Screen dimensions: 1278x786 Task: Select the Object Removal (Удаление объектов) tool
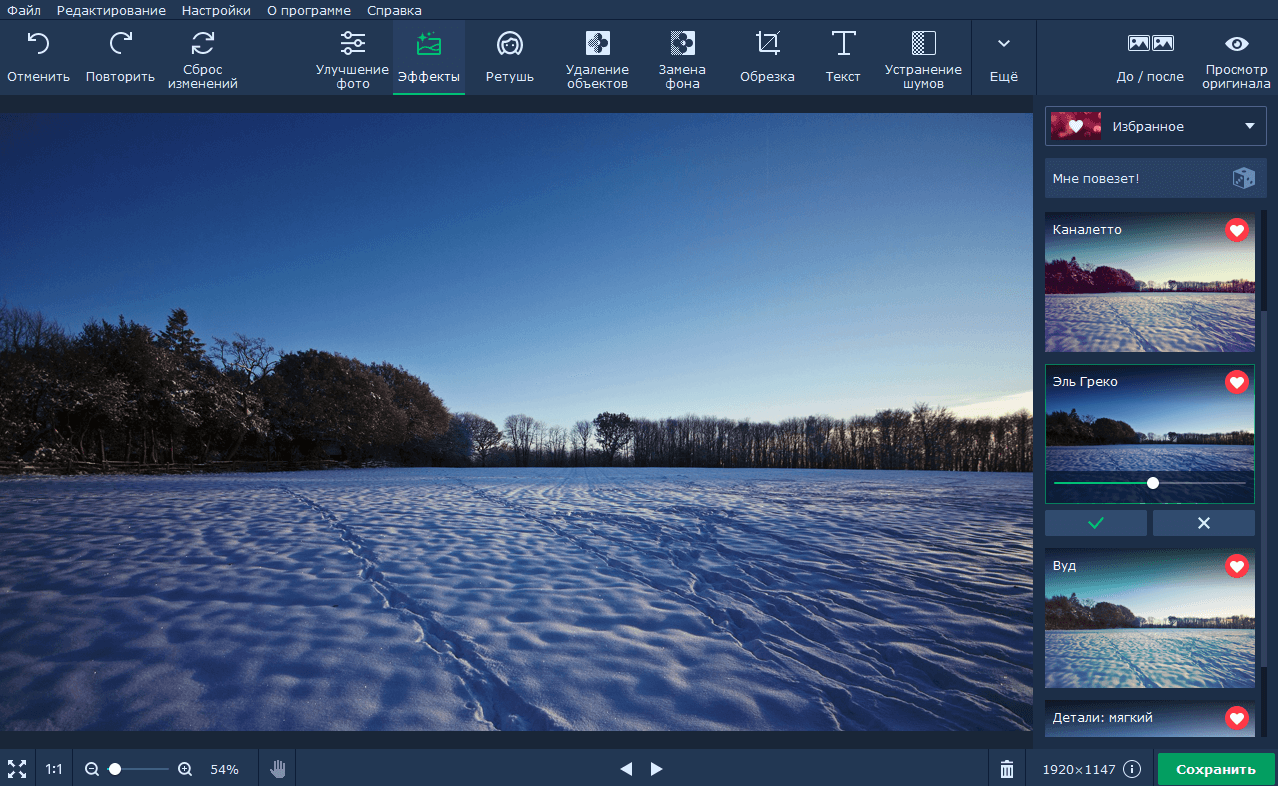pyautogui.click(x=597, y=58)
